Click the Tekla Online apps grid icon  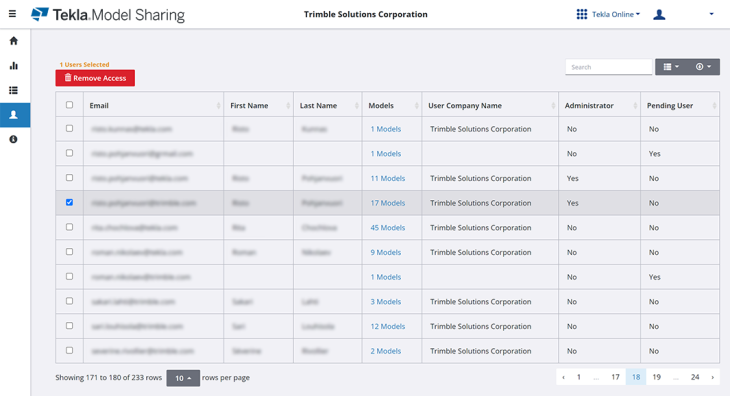coord(582,14)
